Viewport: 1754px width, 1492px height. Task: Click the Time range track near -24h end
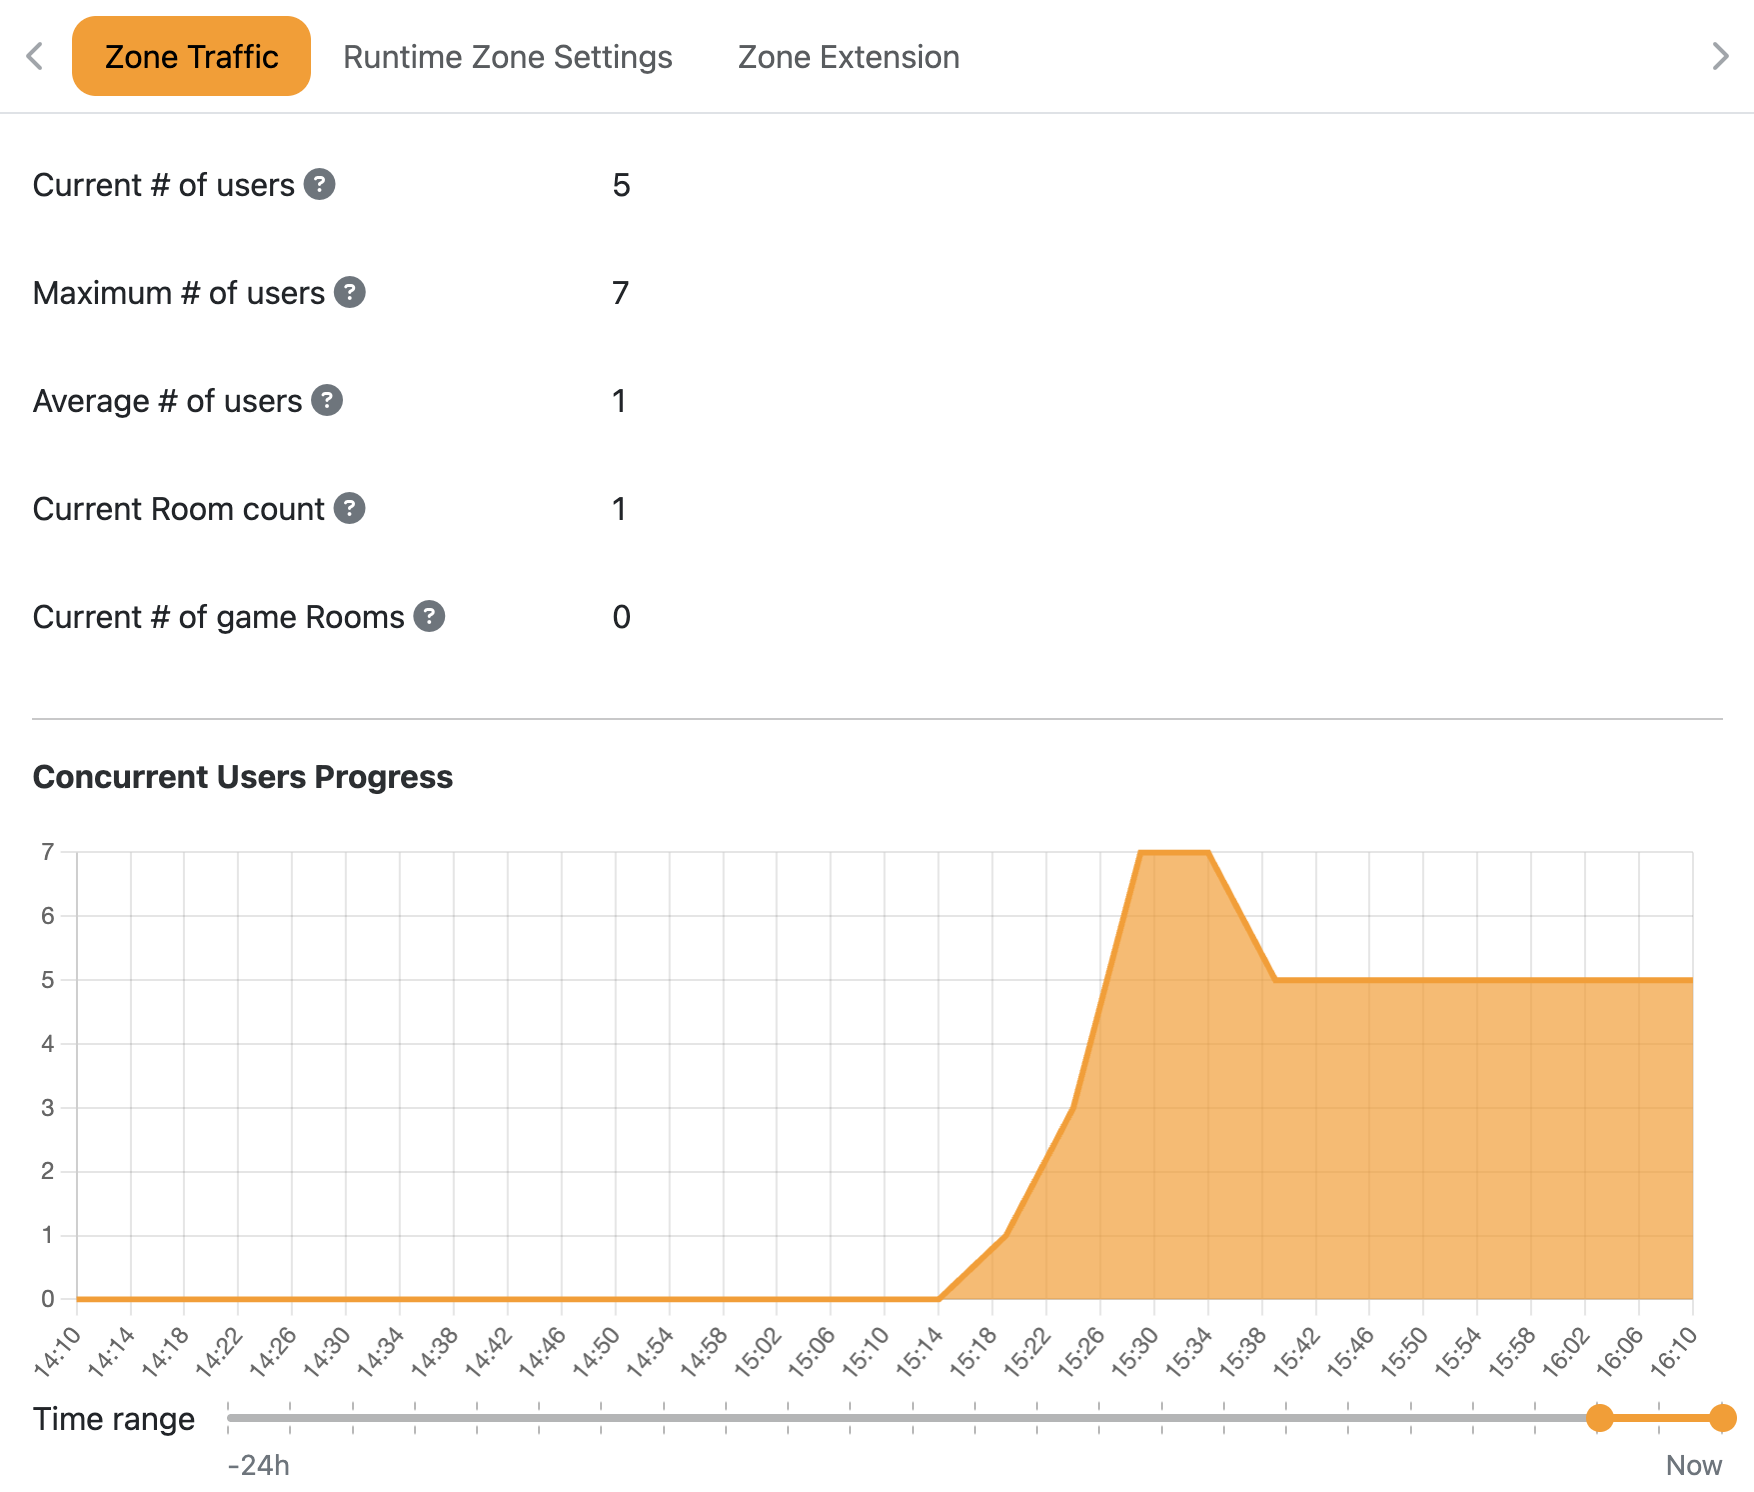tap(240, 1418)
